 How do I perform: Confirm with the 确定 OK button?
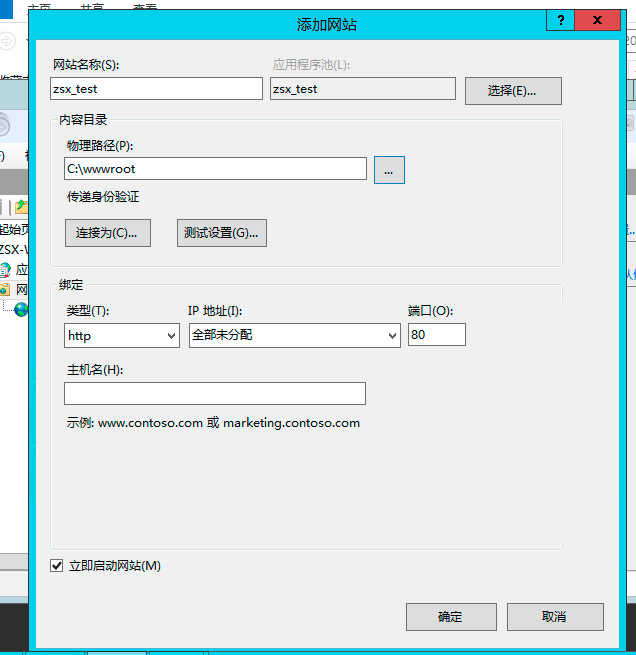tap(451, 617)
